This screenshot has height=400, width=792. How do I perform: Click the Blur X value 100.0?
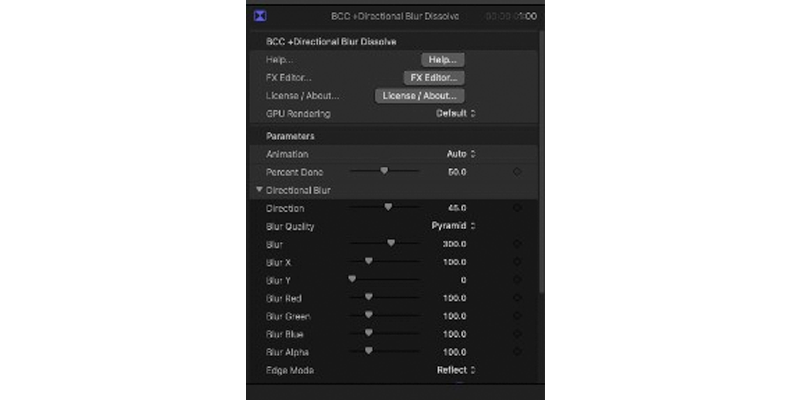click(455, 262)
